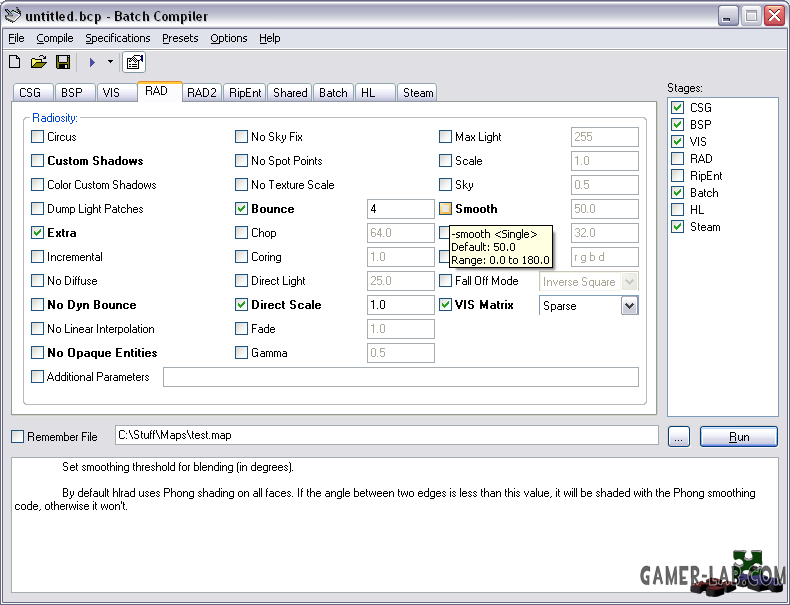Enable the No Sky Fix checkbox
Viewport: 790px width, 605px height.
(x=241, y=137)
